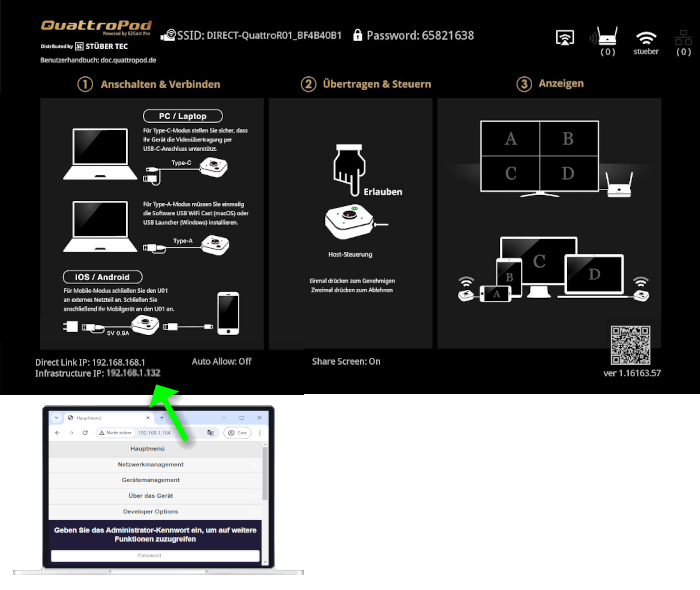Open the tab search chevron in the browser
The image size is (700, 590).
(56, 418)
